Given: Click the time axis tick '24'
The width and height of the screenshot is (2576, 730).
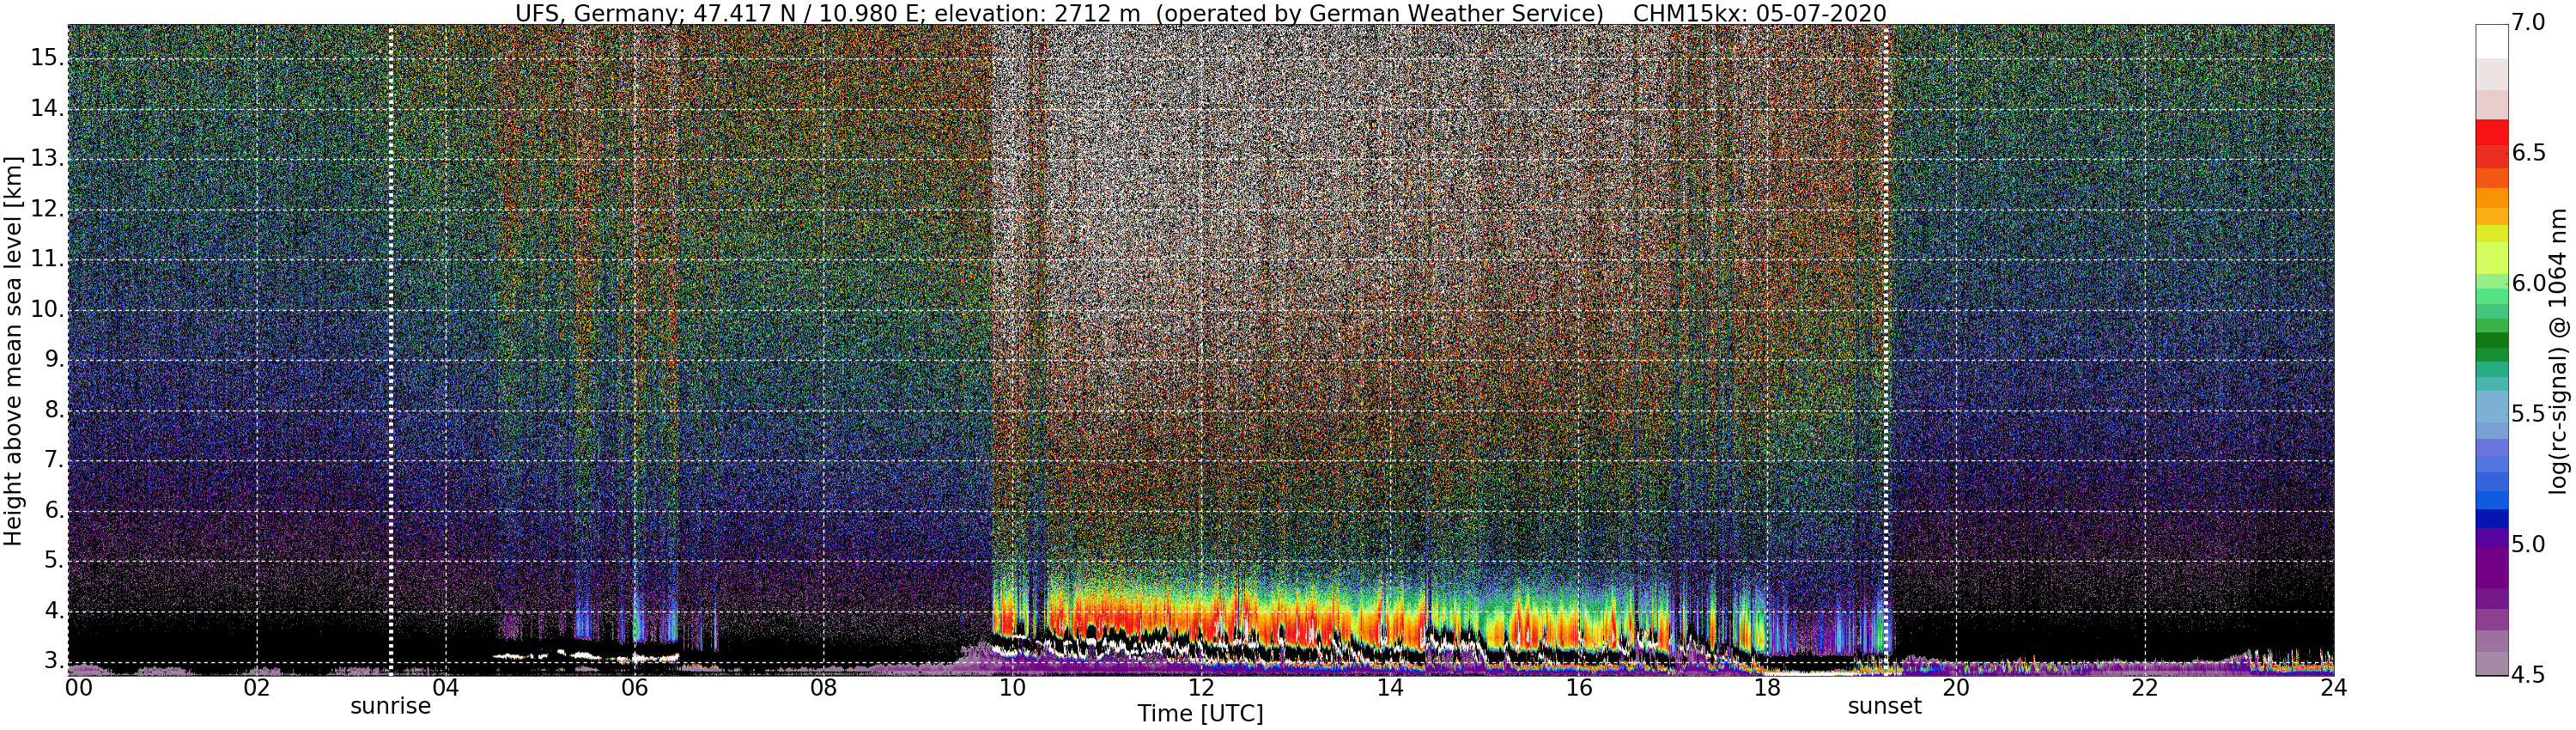Looking at the screenshot, I should 2334,688.
